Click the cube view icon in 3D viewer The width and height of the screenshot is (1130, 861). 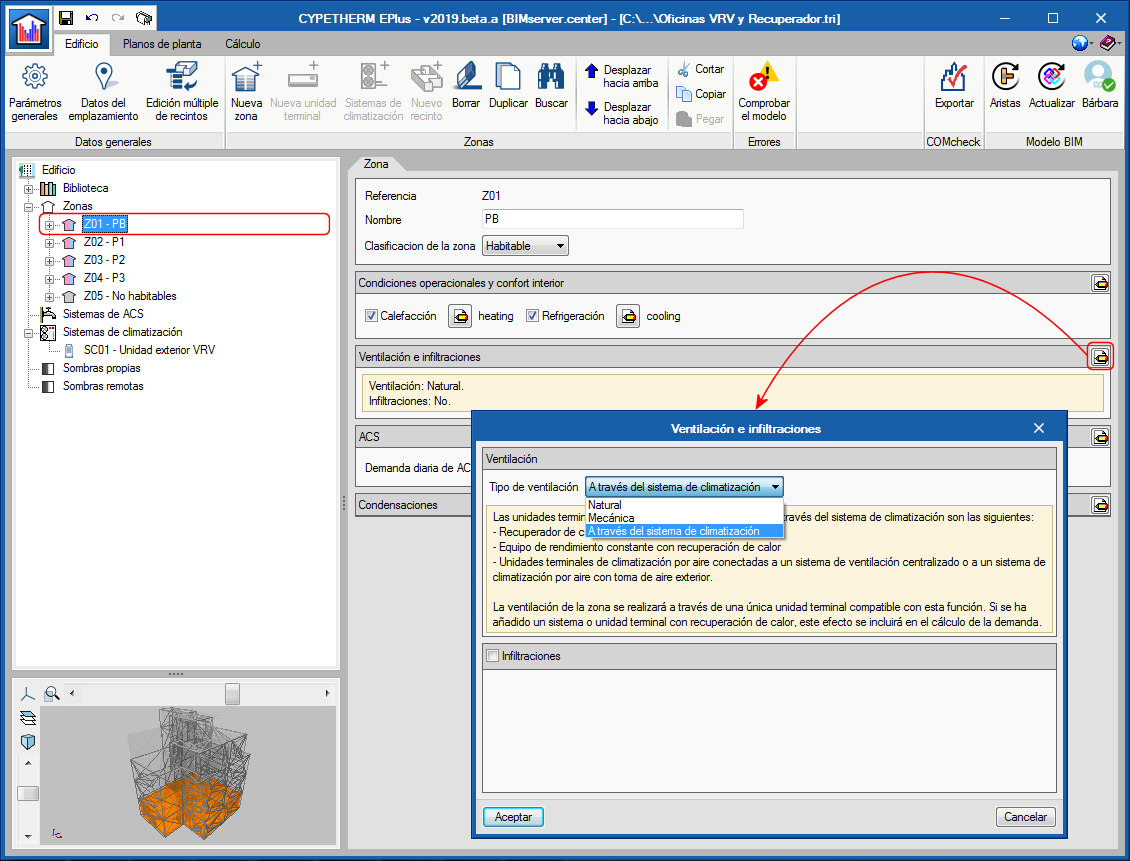click(x=27, y=741)
